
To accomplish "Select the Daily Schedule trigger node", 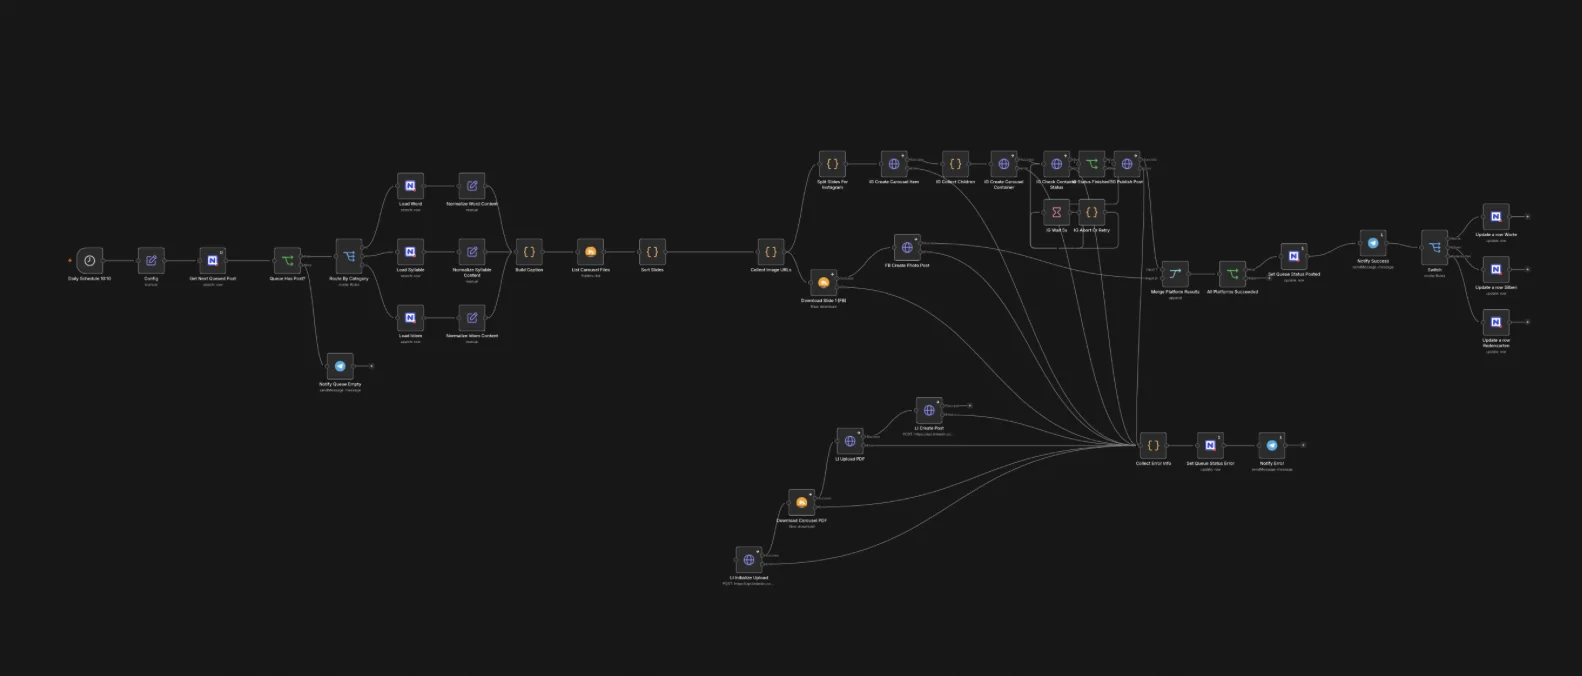I will [89, 260].
